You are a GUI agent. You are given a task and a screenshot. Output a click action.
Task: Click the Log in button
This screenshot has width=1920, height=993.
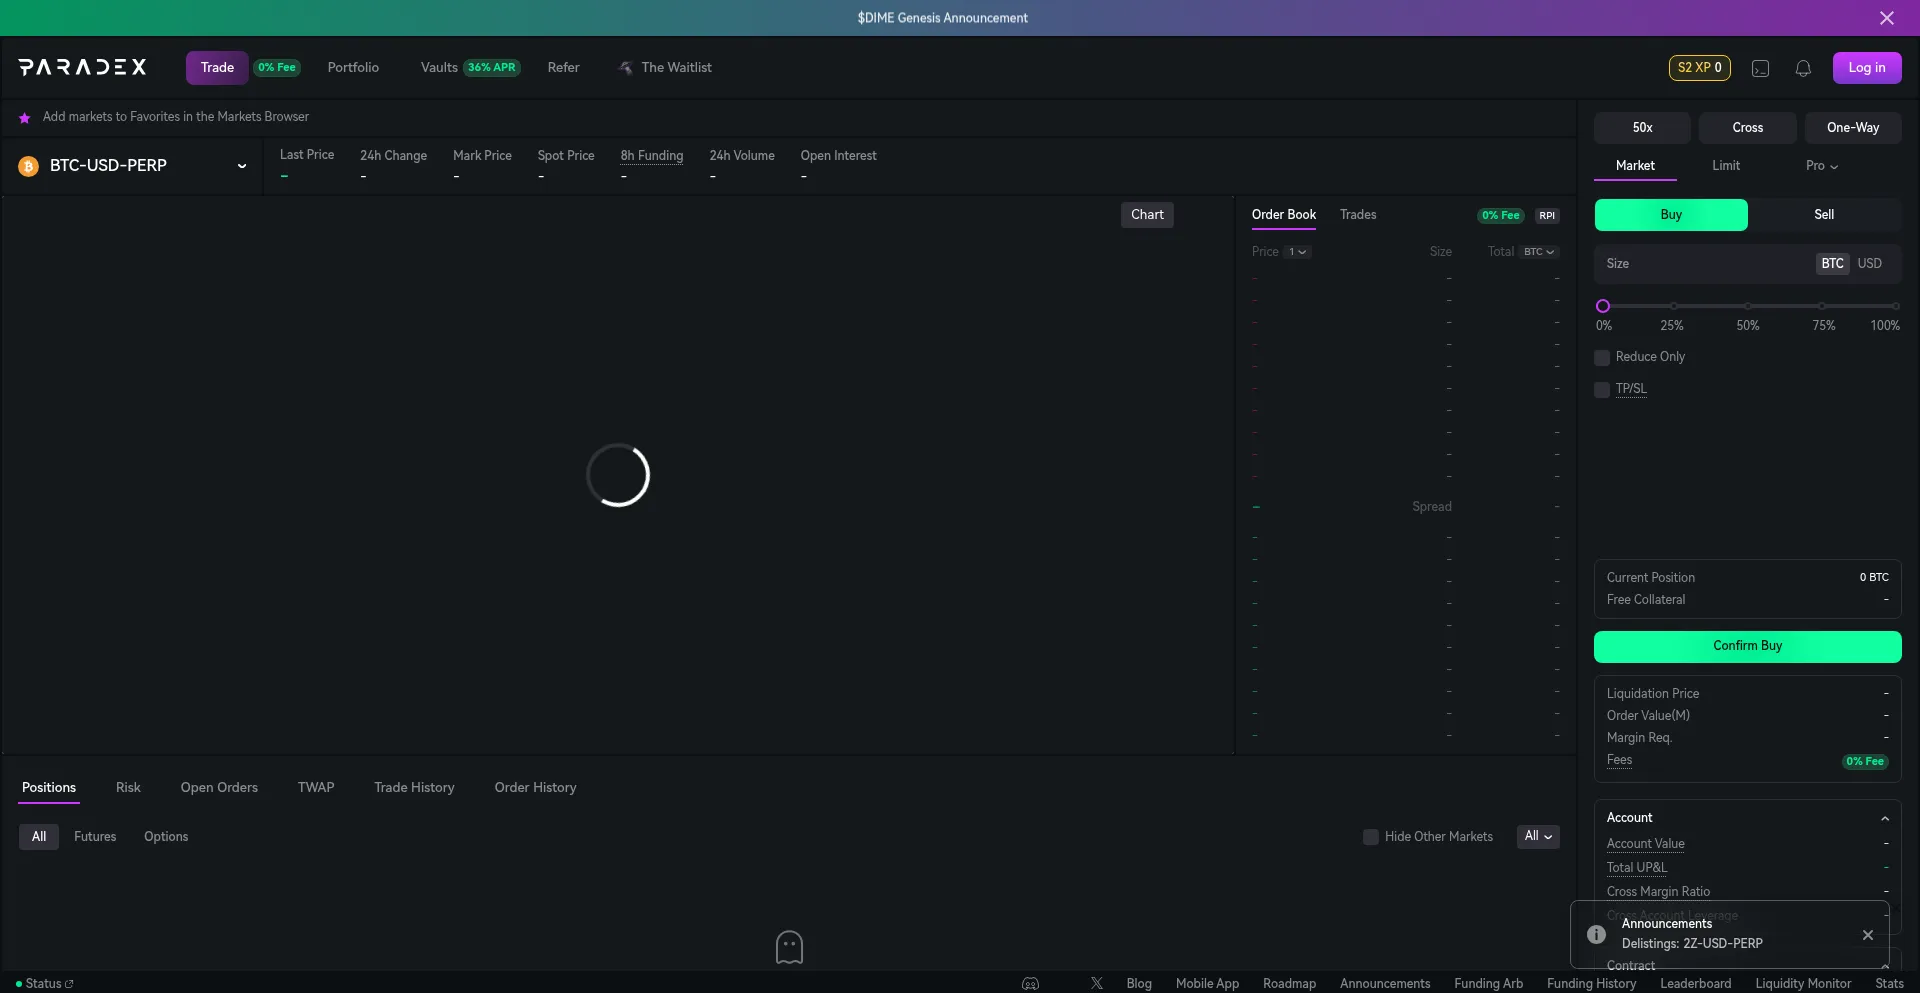pyautogui.click(x=1866, y=68)
